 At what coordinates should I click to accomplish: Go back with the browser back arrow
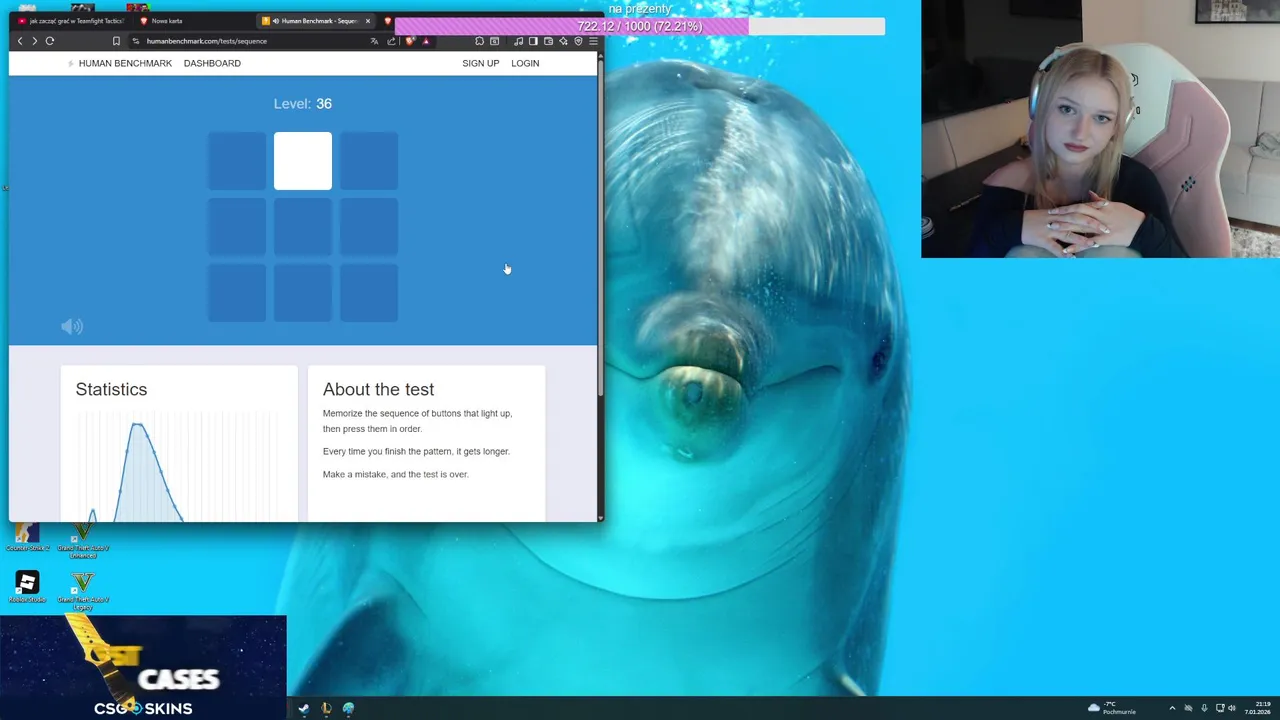tap(20, 41)
